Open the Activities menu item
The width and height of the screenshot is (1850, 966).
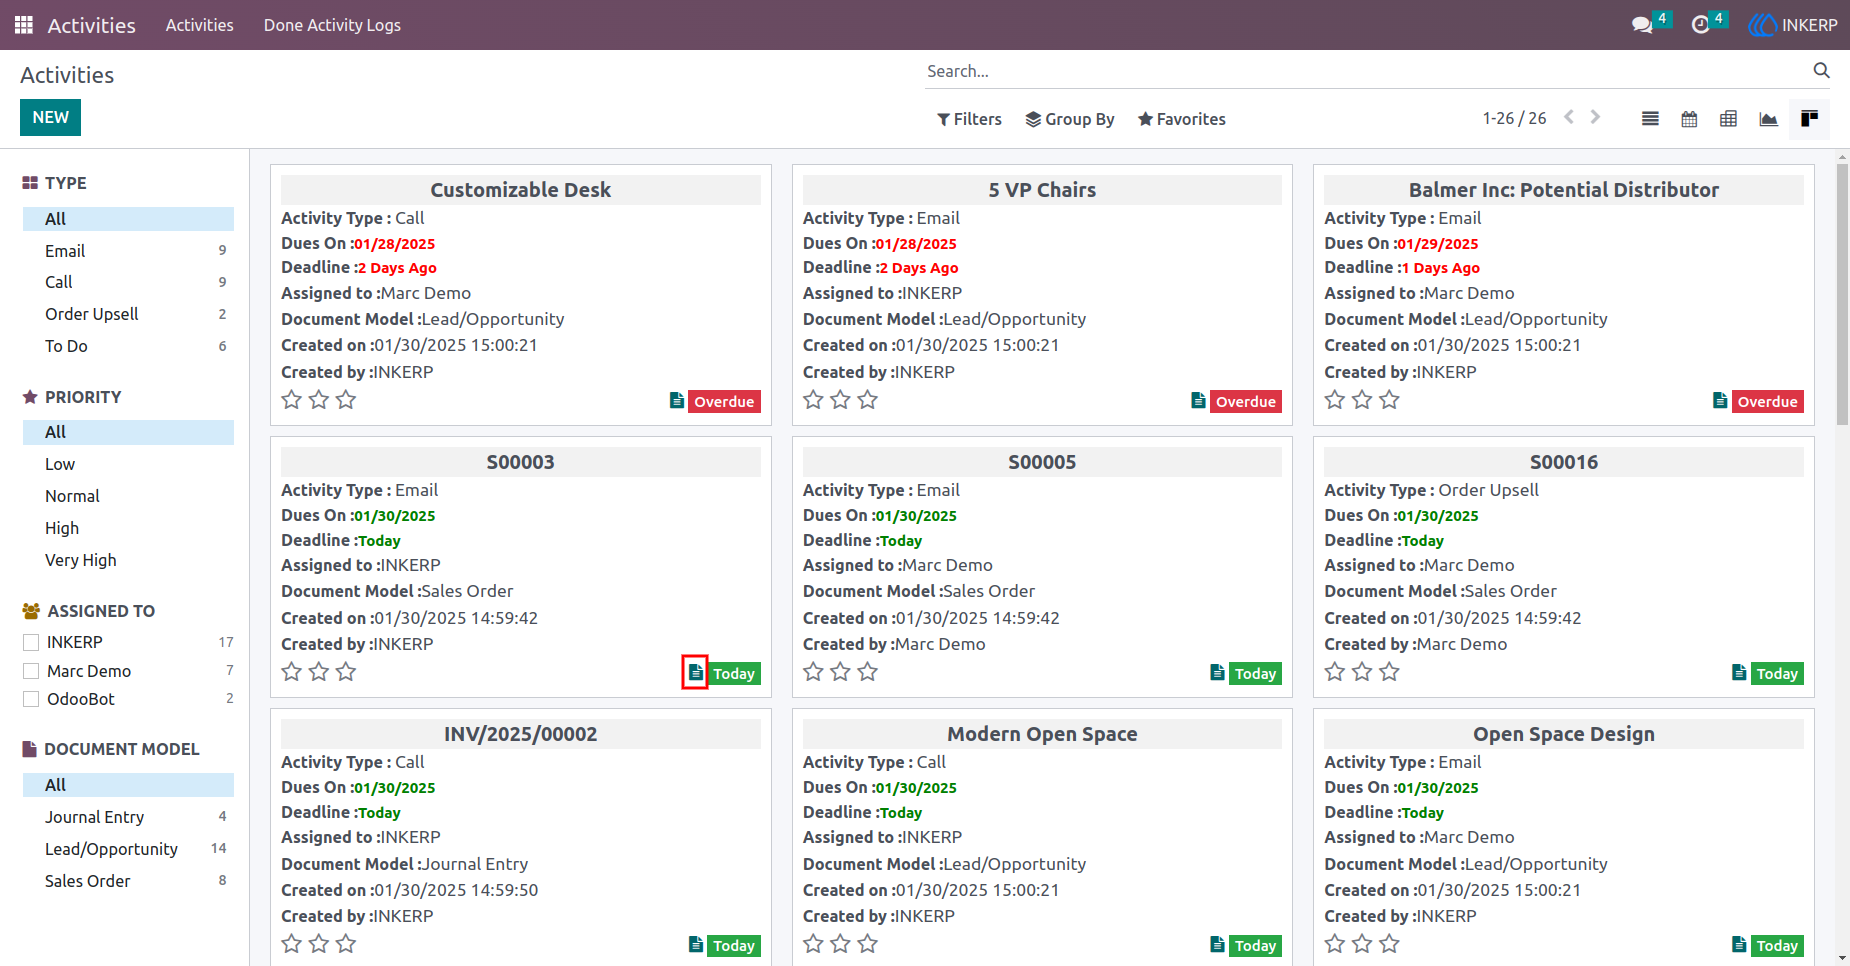coord(200,25)
